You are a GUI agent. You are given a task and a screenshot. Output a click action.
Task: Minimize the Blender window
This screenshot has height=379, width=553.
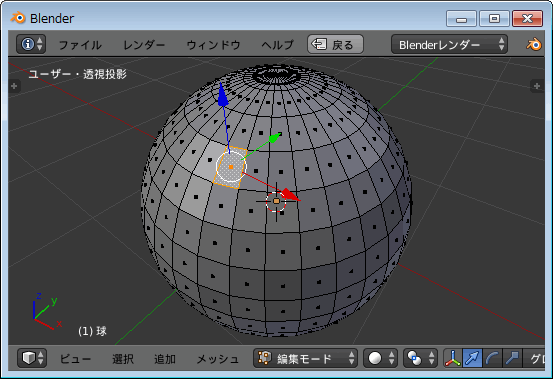point(461,18)
